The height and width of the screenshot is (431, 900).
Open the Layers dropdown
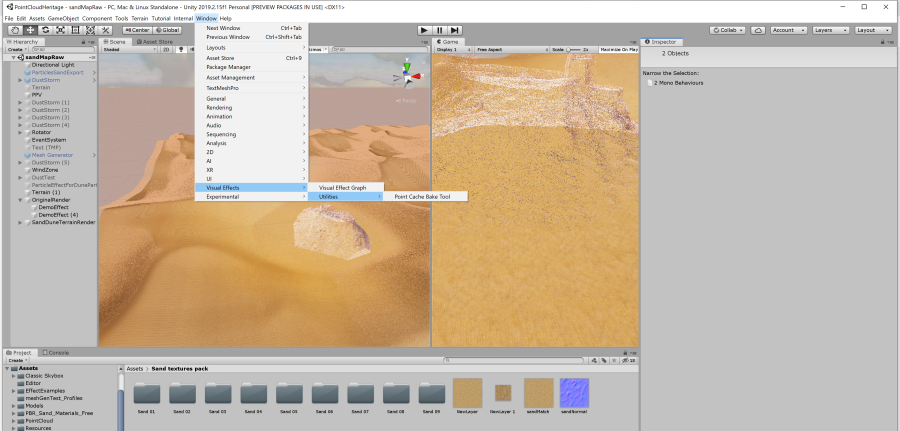pyautogui.click(x=829, y=30)
